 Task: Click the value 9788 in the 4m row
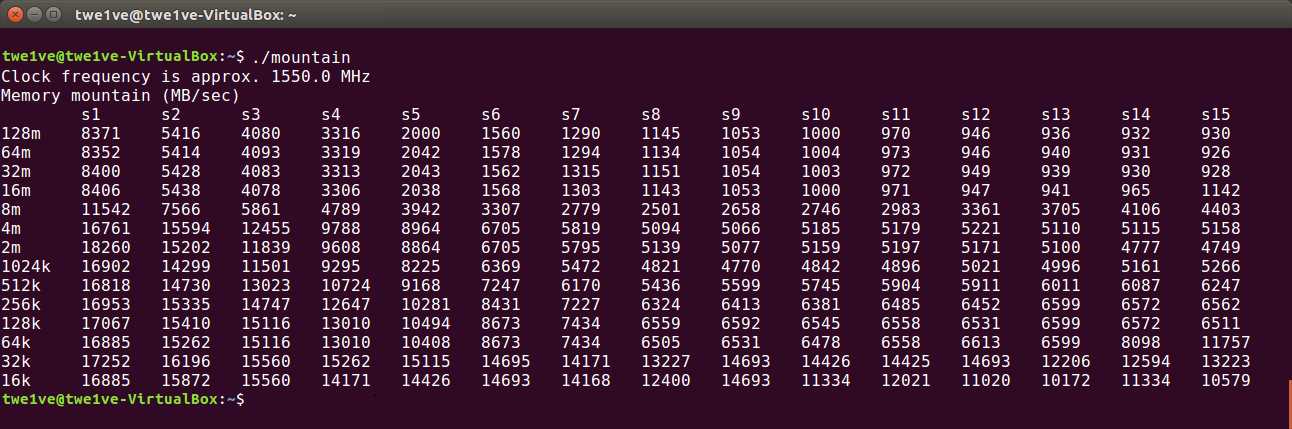pyautogui.click(x=341, y=228)
